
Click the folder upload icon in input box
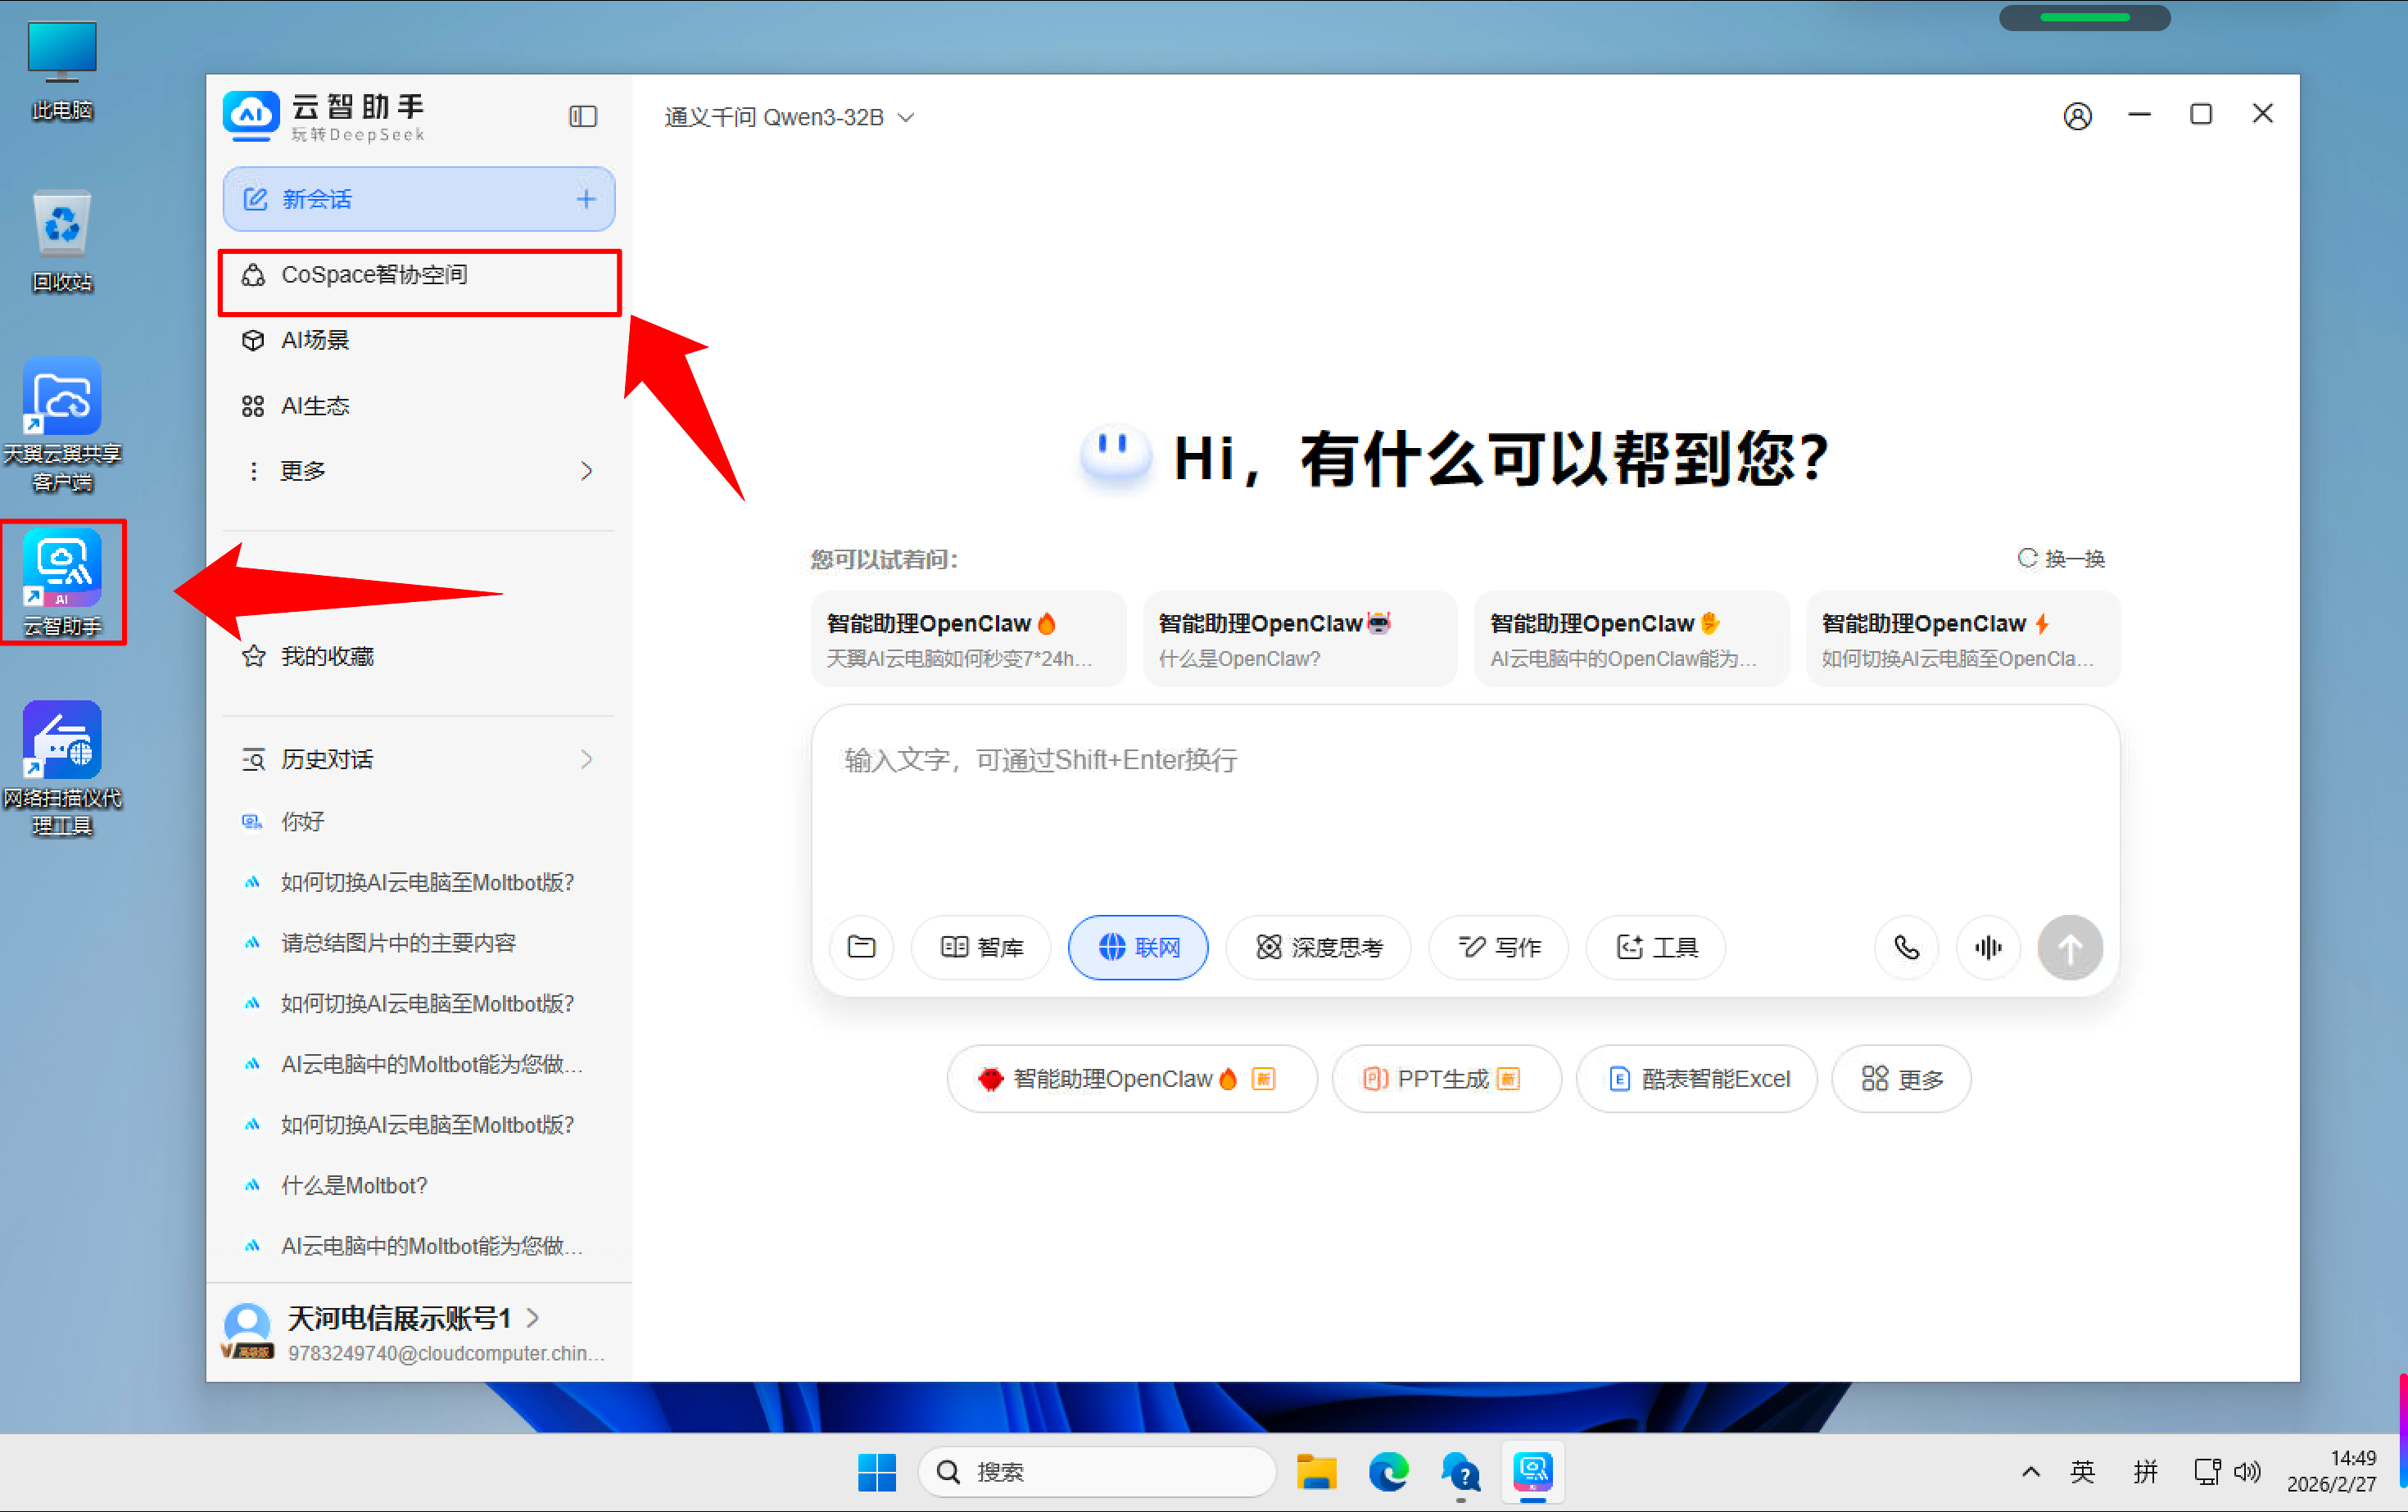(861, 946)
